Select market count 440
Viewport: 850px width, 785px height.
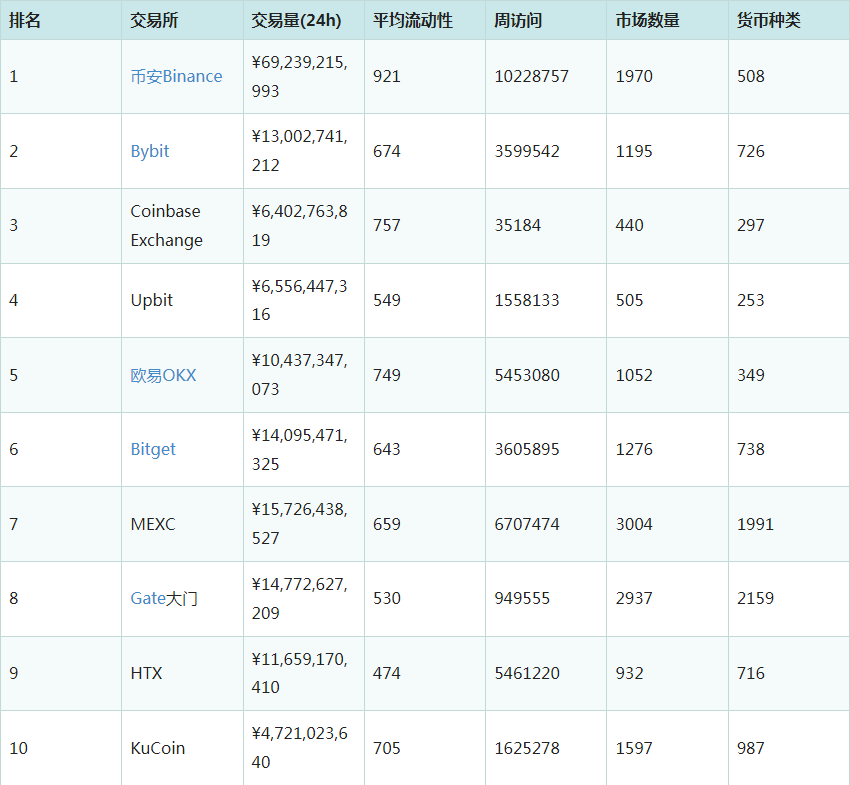(x=629, y=226)
